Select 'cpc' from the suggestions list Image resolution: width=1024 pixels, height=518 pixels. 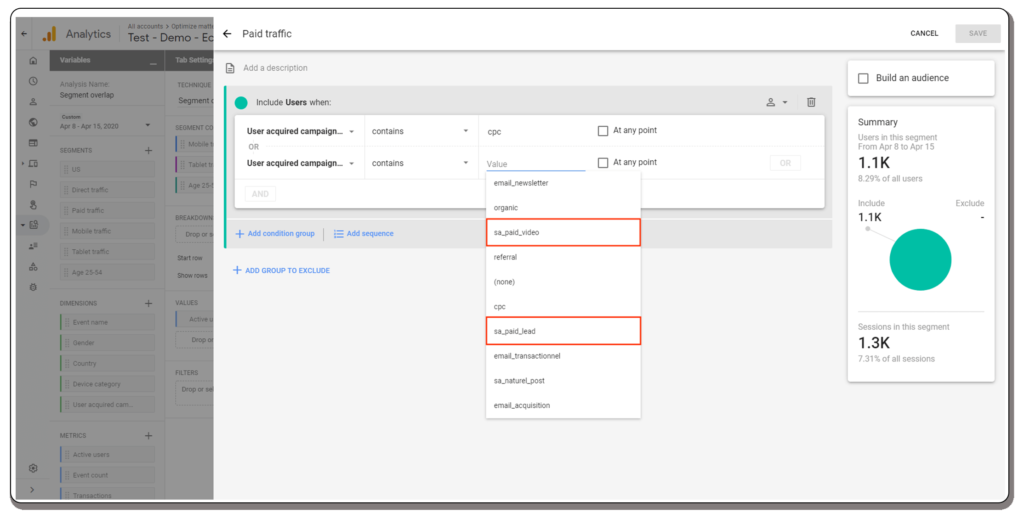563,306
